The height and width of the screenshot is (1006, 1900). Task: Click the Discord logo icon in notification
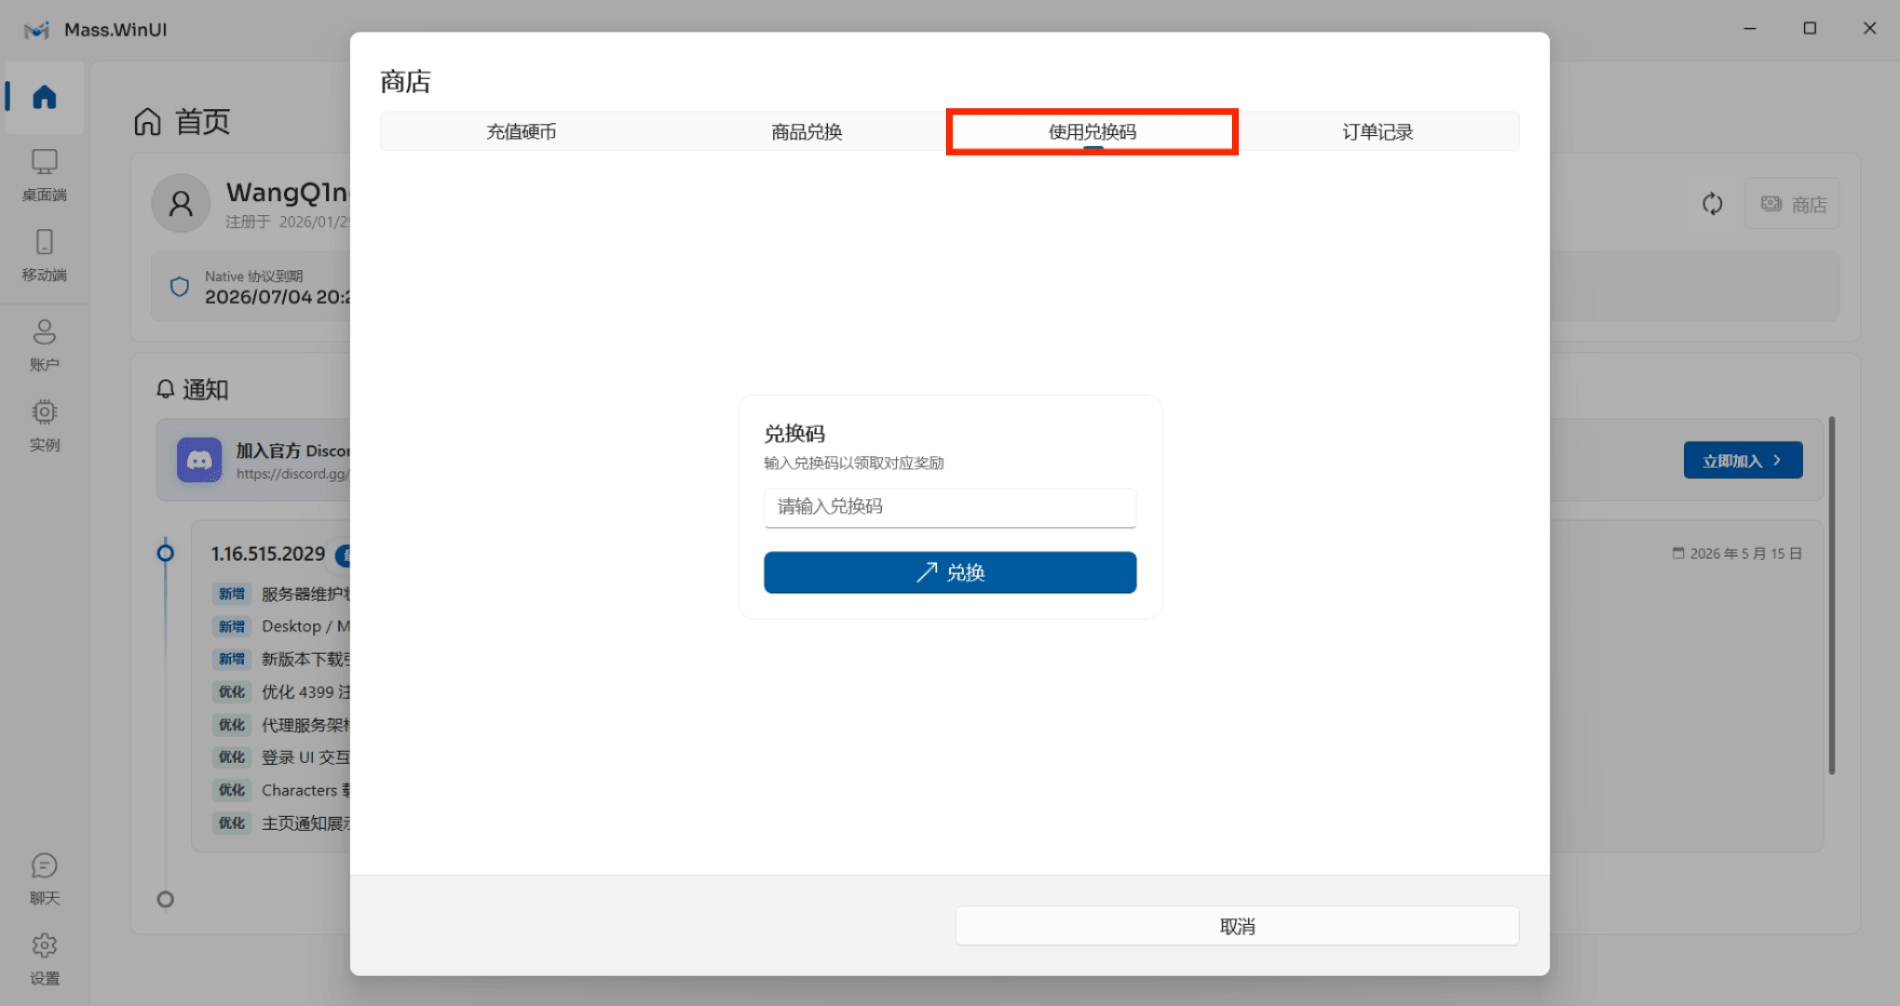(199, 460)
